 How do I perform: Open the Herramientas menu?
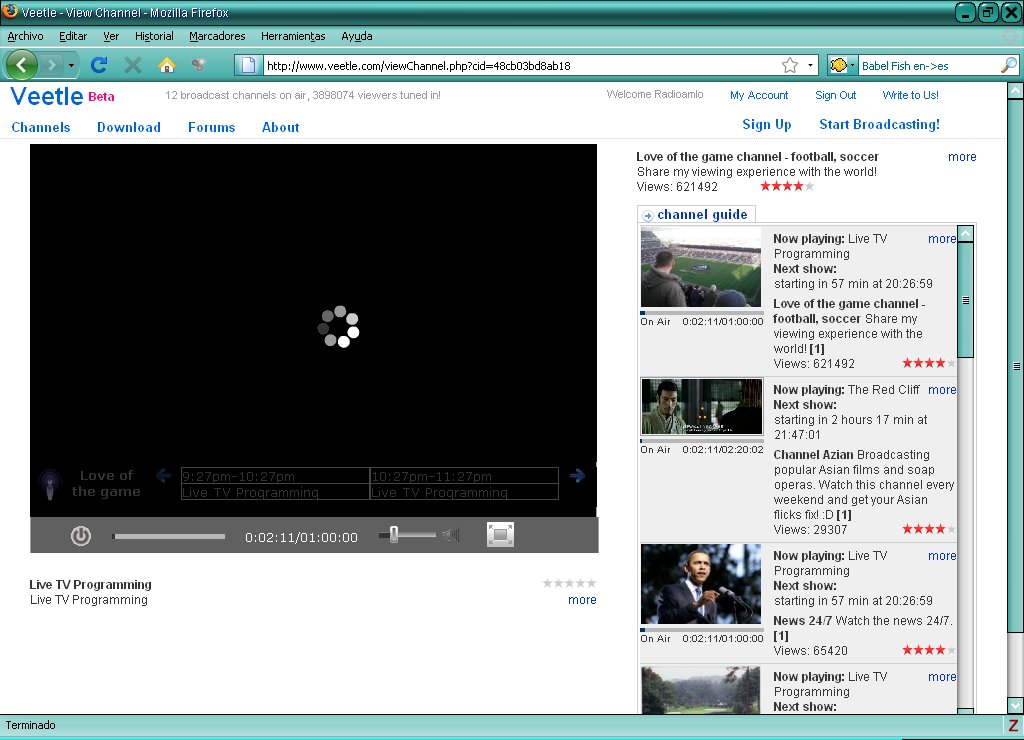tap(293, 37)
